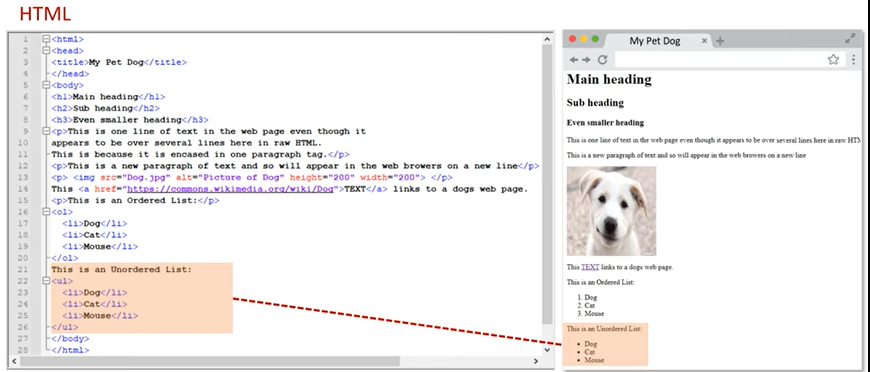Click the dog photo in the browser

pyautogui.click(x=611, y=211)
